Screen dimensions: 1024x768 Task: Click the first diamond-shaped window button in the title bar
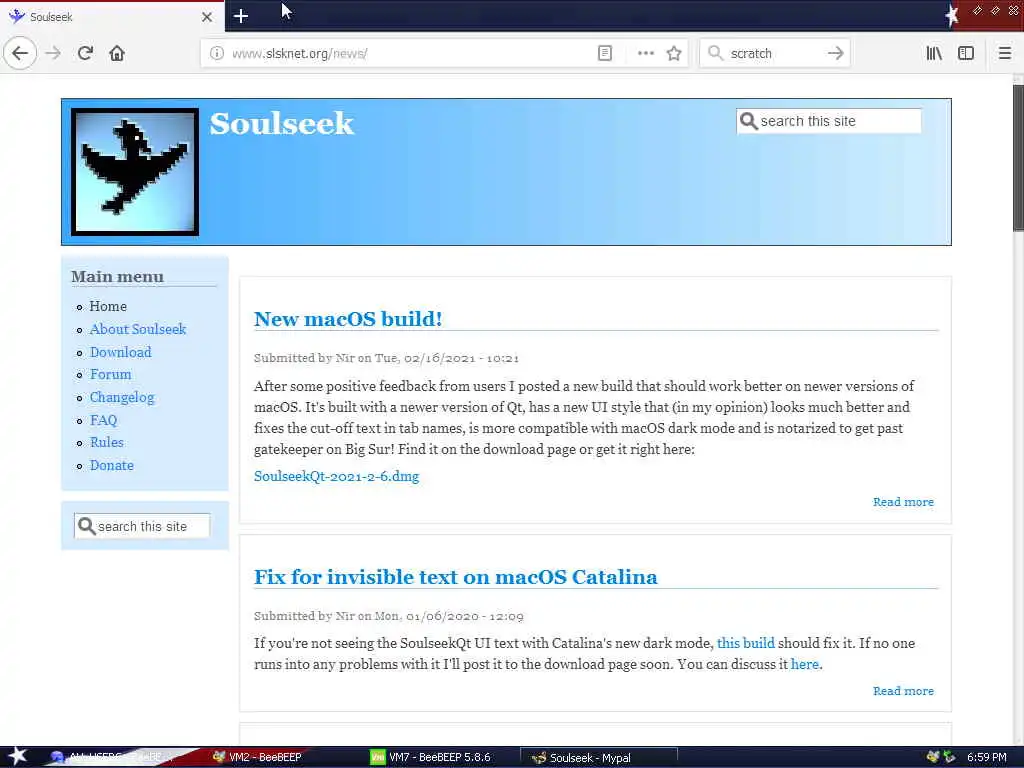pos(977,10)
